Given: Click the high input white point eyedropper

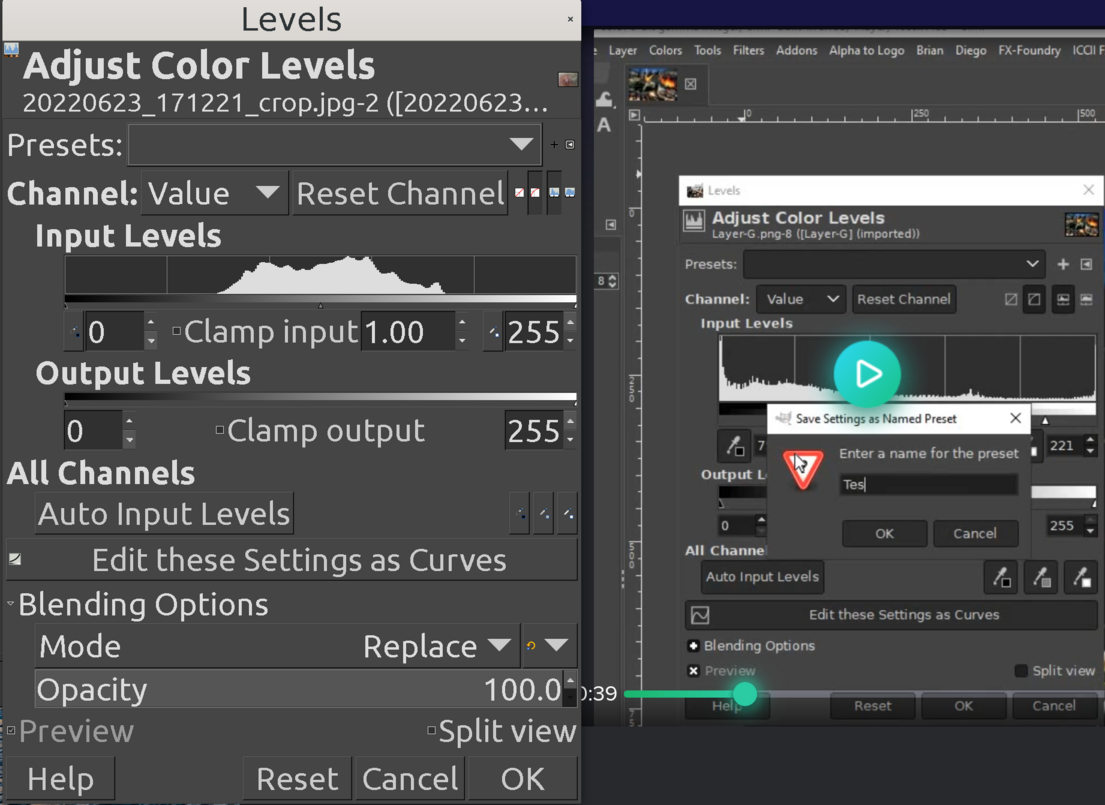Looking at the screenshot, I should 493,332.
